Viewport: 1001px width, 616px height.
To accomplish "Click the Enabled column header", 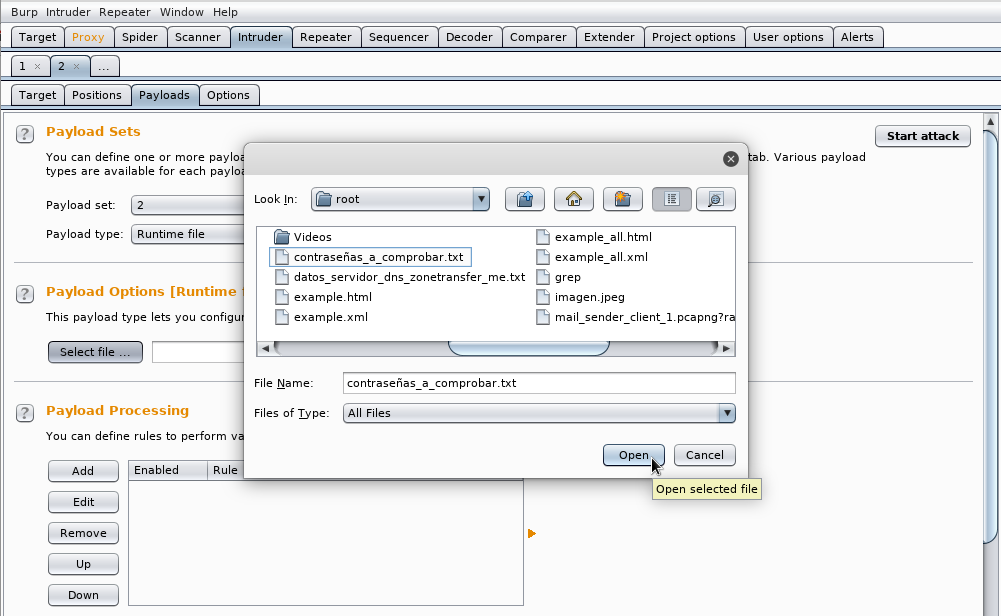I will pos(169,470).
